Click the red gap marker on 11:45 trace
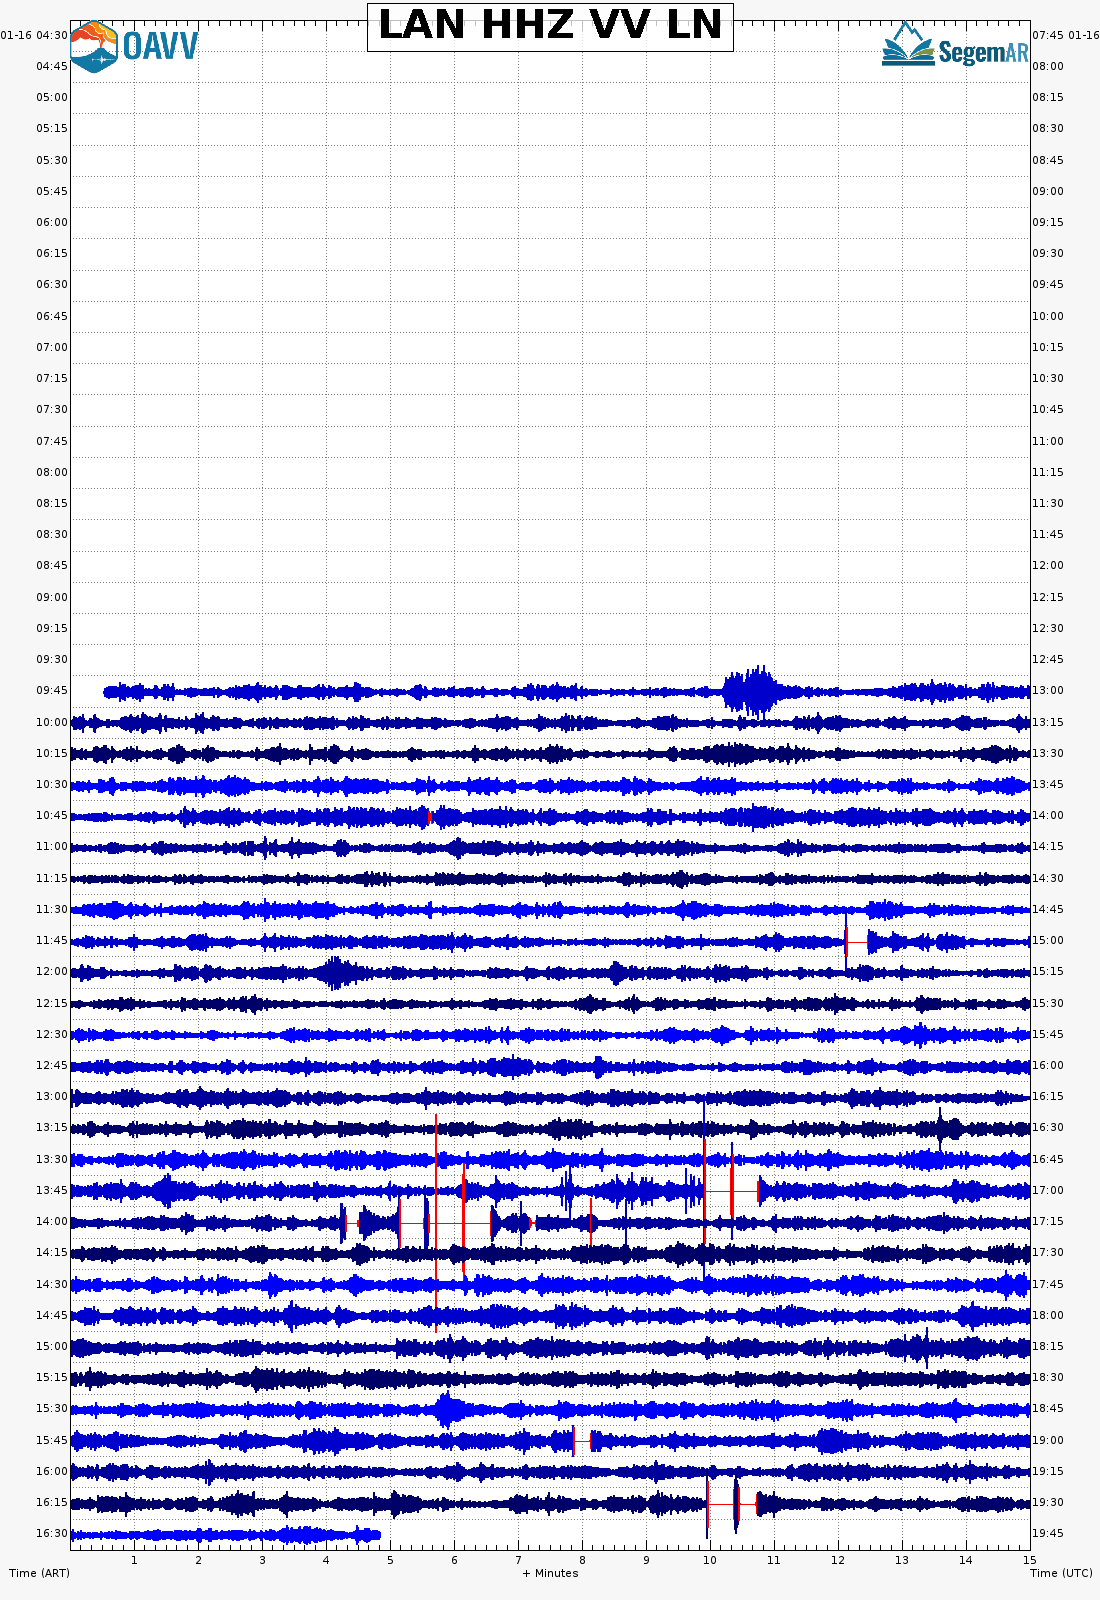 [856, 942]
